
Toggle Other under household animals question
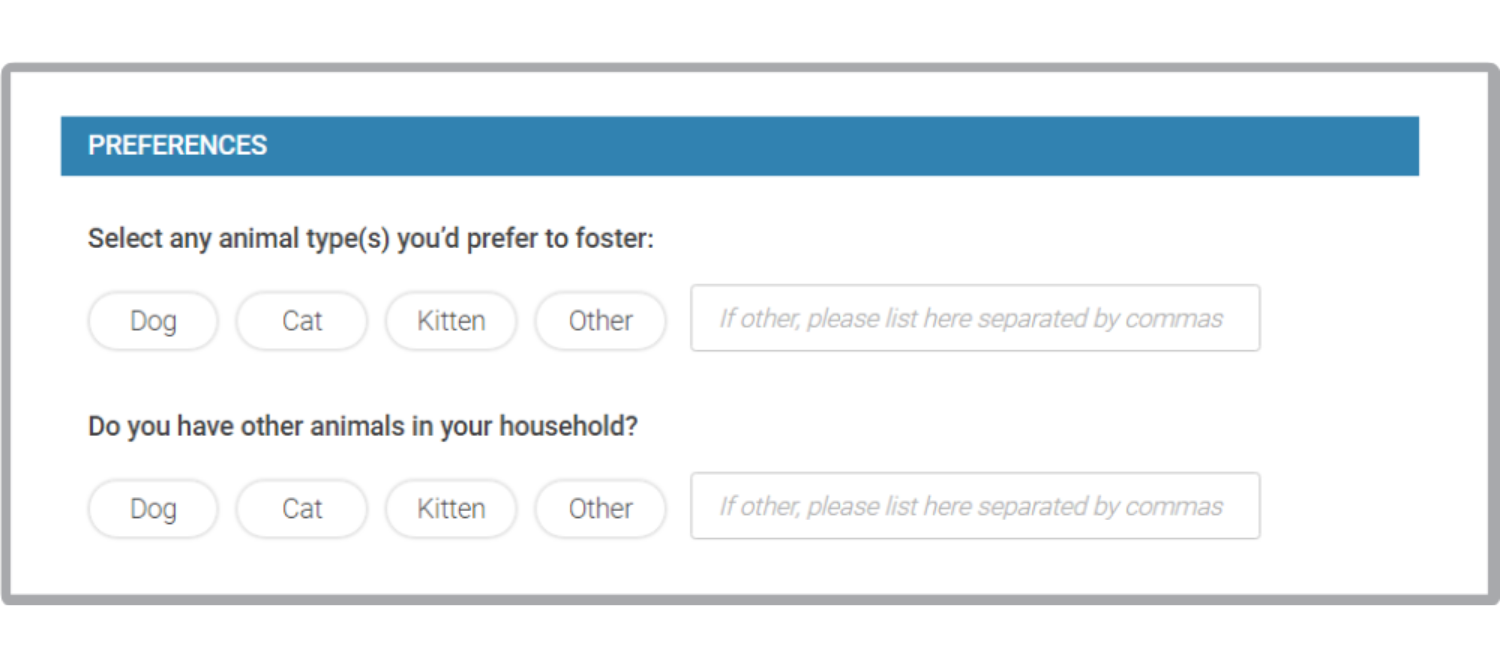(600, 509)
